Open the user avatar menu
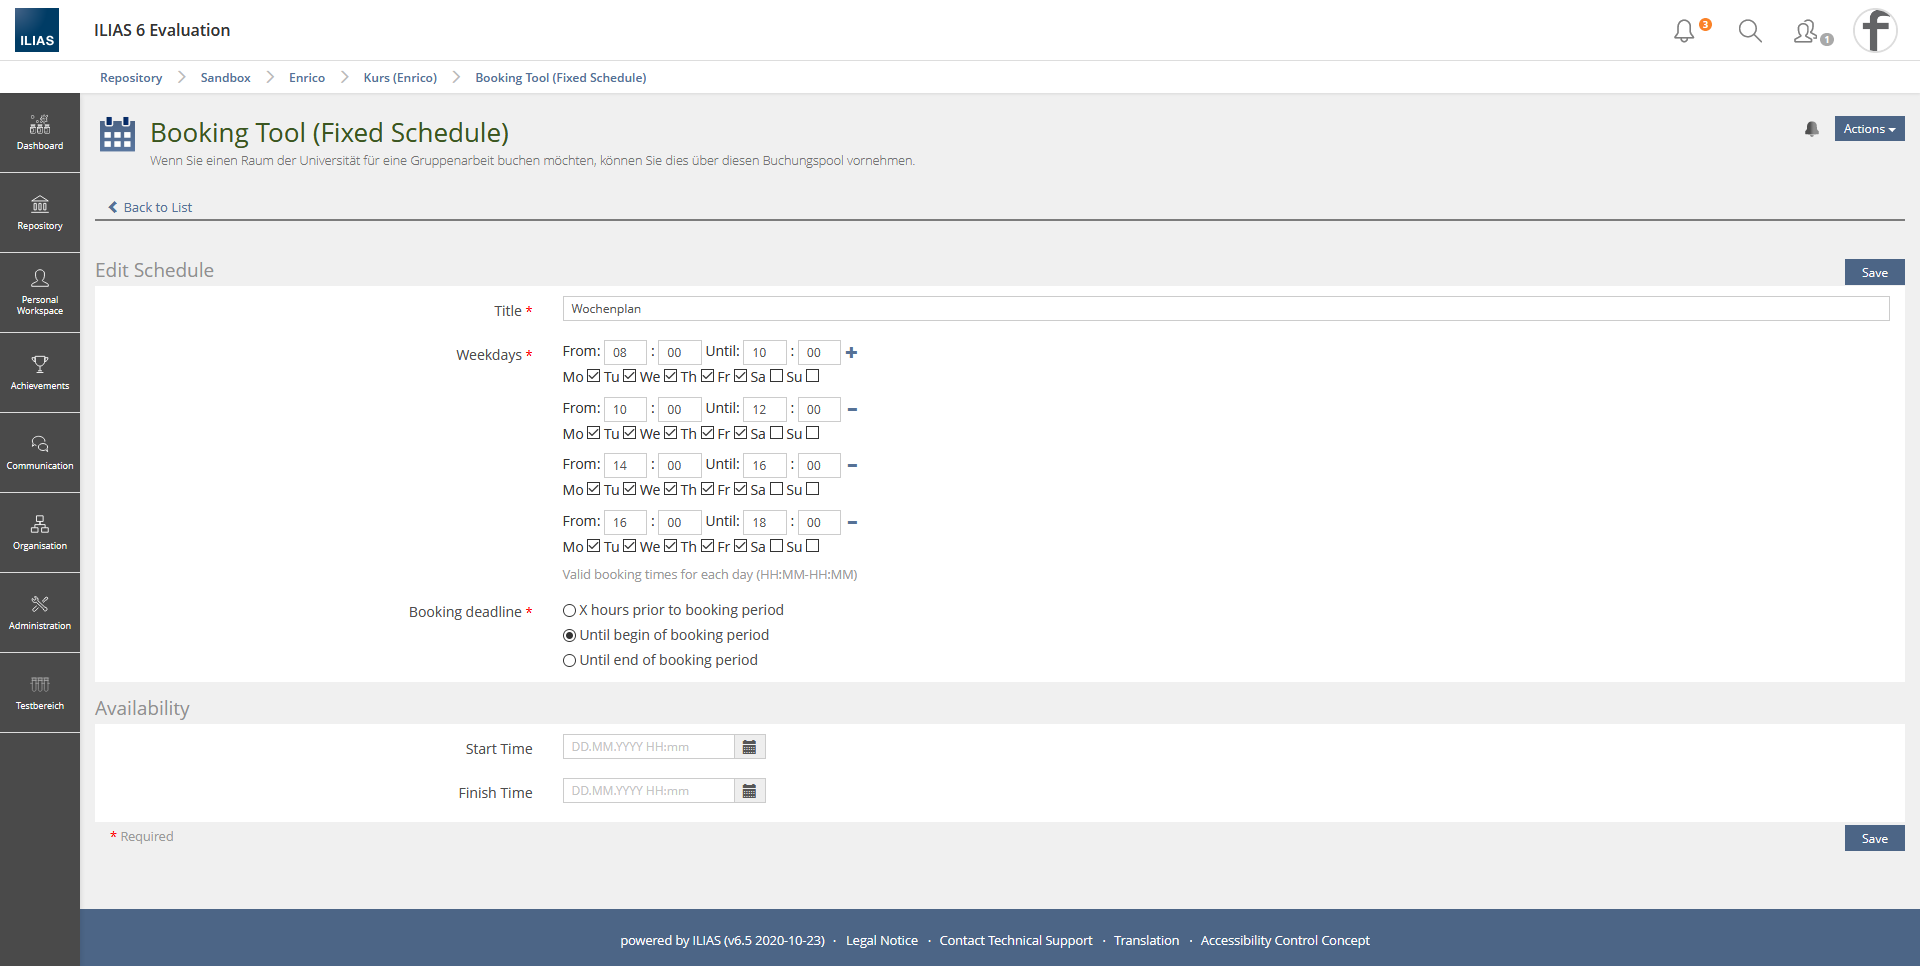 pos(1875,31)
